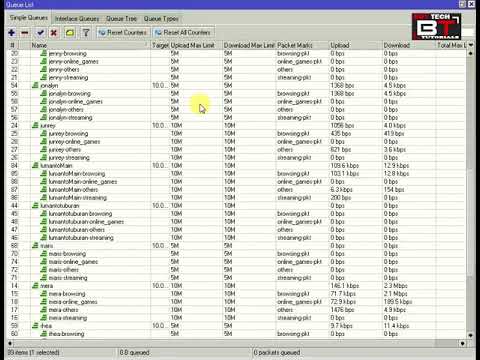Select the mars-streaming queue name
This screenshot has height=360, width=480.
[68, 278]
